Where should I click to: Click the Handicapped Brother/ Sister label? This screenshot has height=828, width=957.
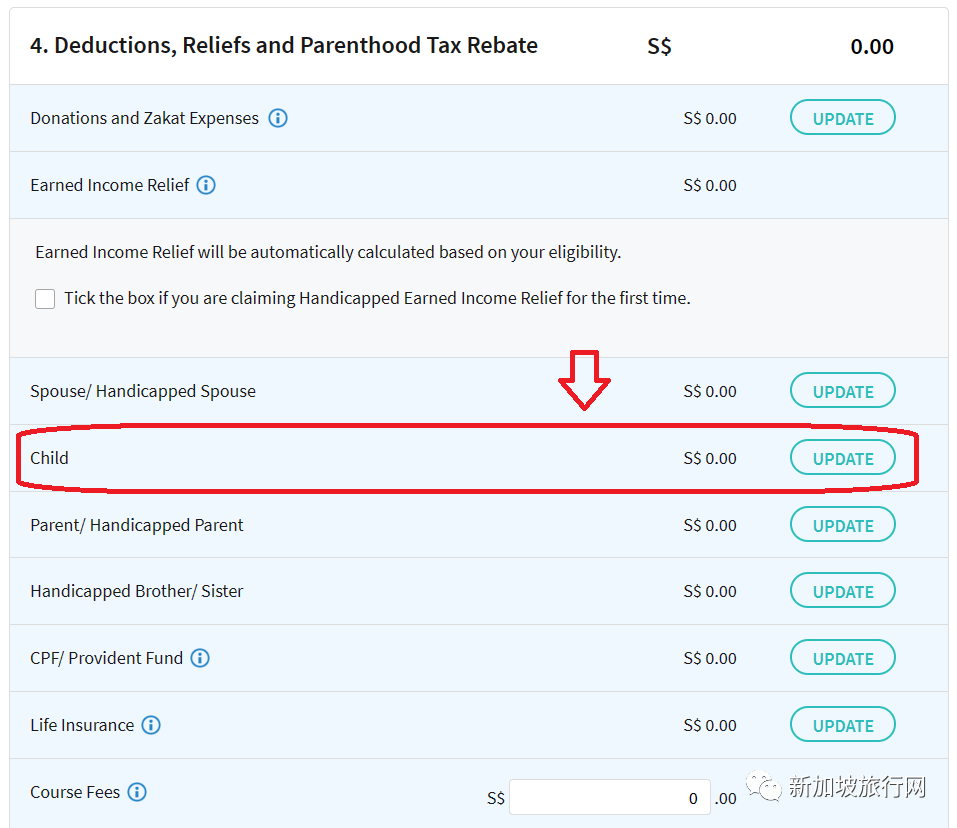point(137,591)
